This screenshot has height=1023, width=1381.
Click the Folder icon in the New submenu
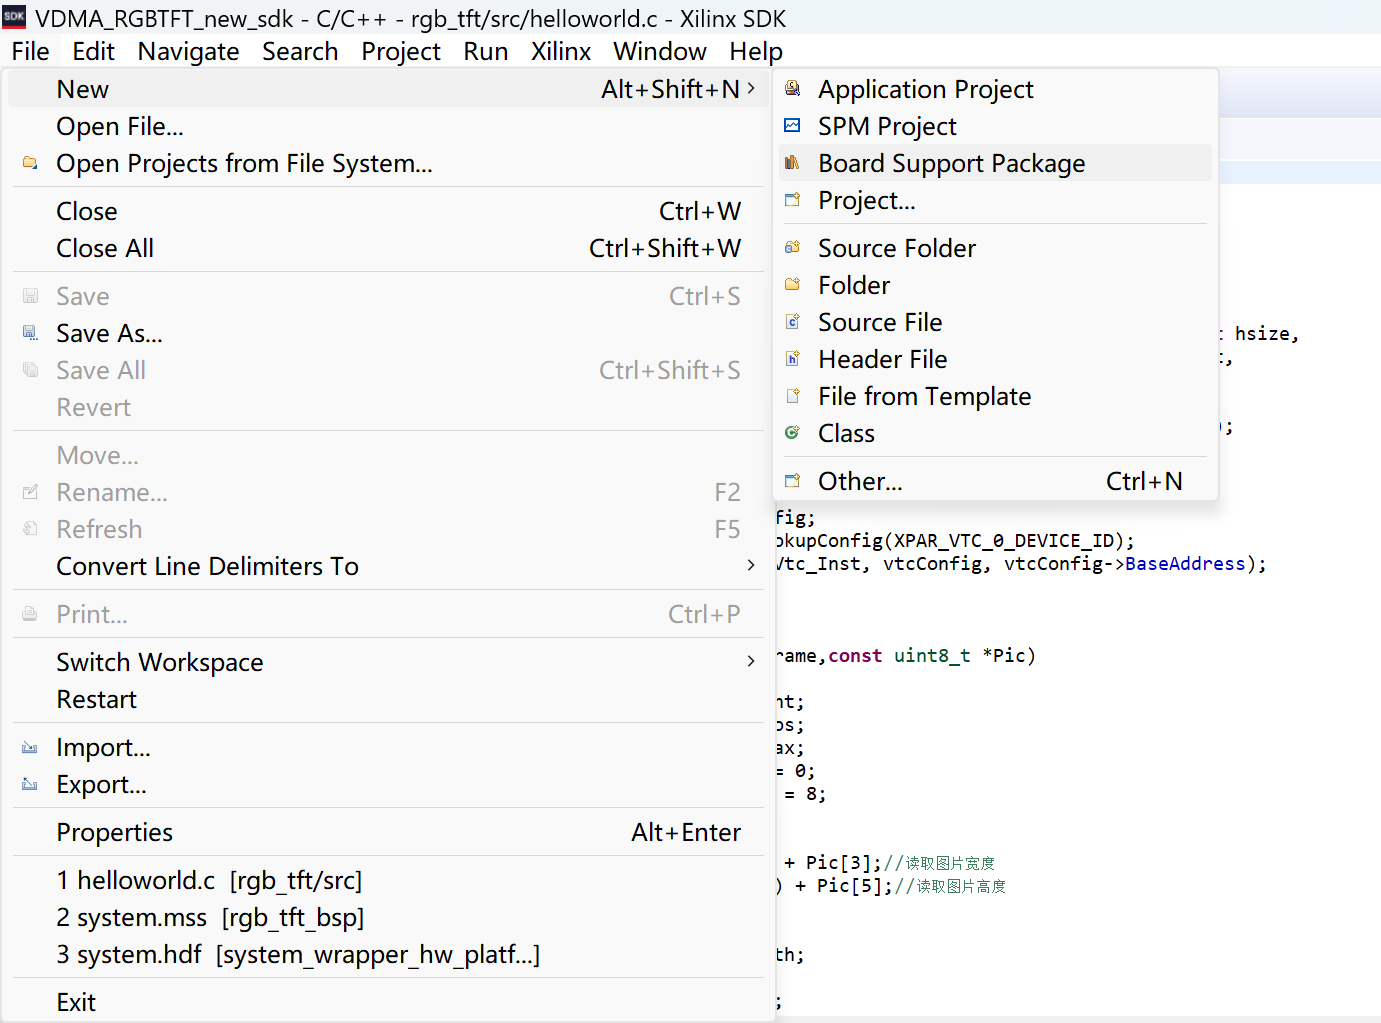[792, 285]
